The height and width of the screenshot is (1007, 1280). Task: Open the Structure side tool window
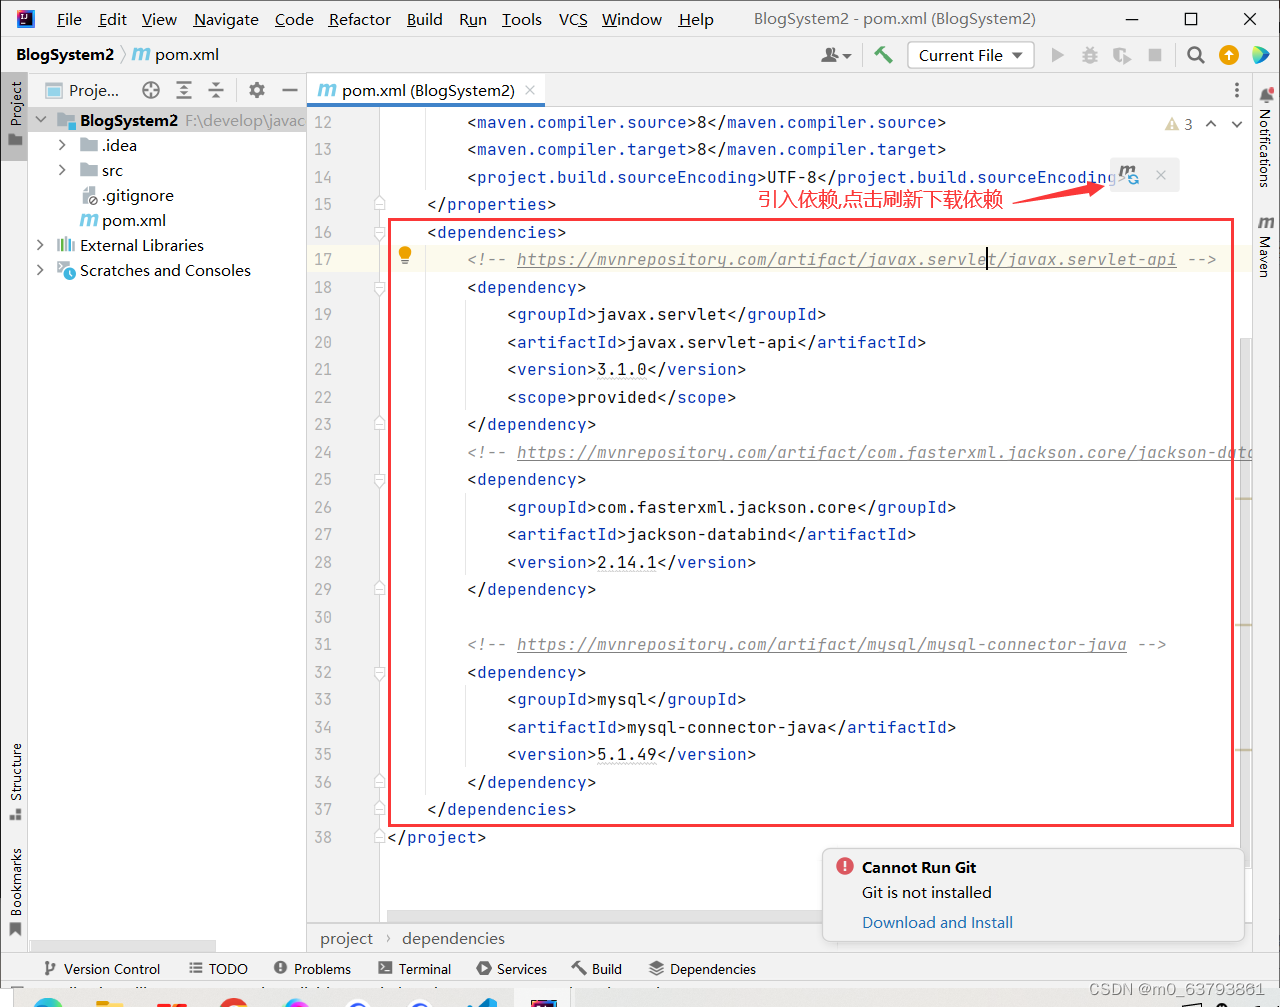[x=15, y=781]
